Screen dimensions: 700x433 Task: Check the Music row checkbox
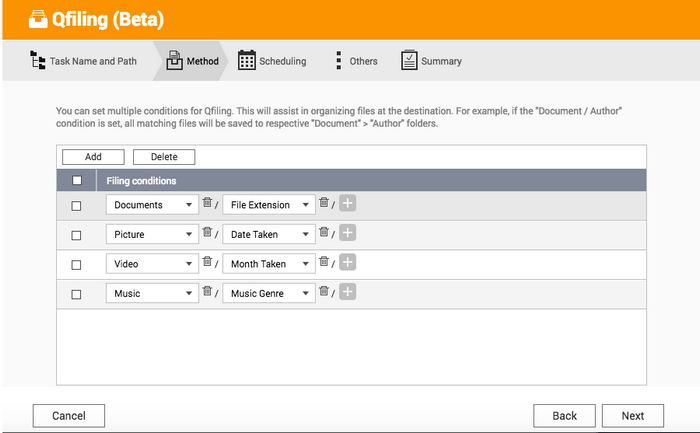(x=76, y=294)
